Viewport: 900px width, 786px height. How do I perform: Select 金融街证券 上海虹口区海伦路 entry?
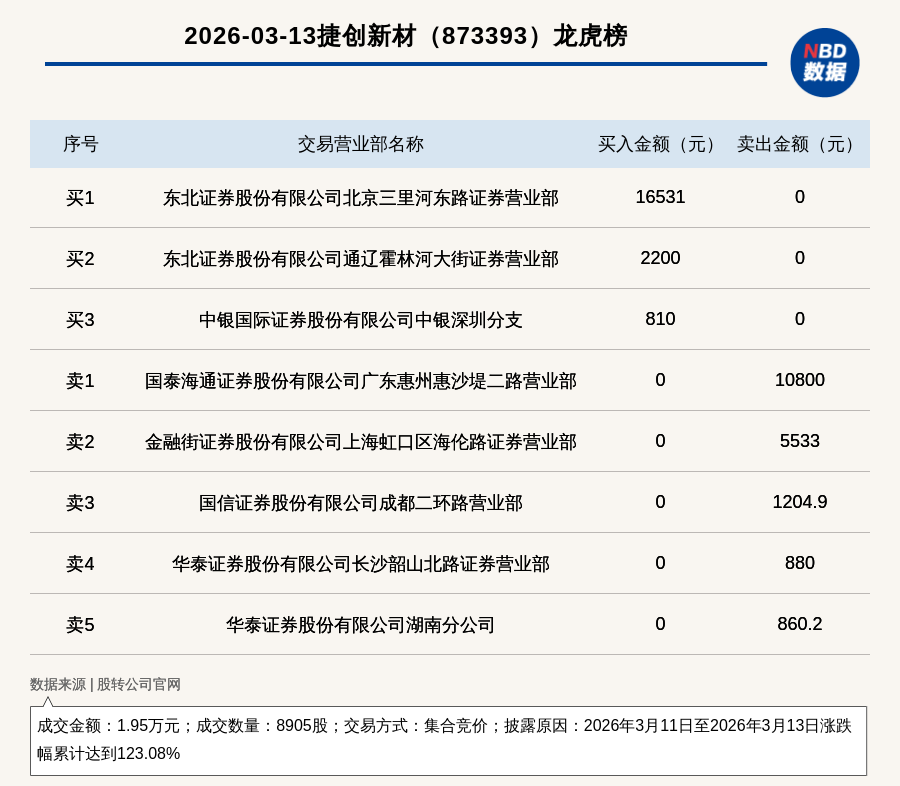click(360, 442)
